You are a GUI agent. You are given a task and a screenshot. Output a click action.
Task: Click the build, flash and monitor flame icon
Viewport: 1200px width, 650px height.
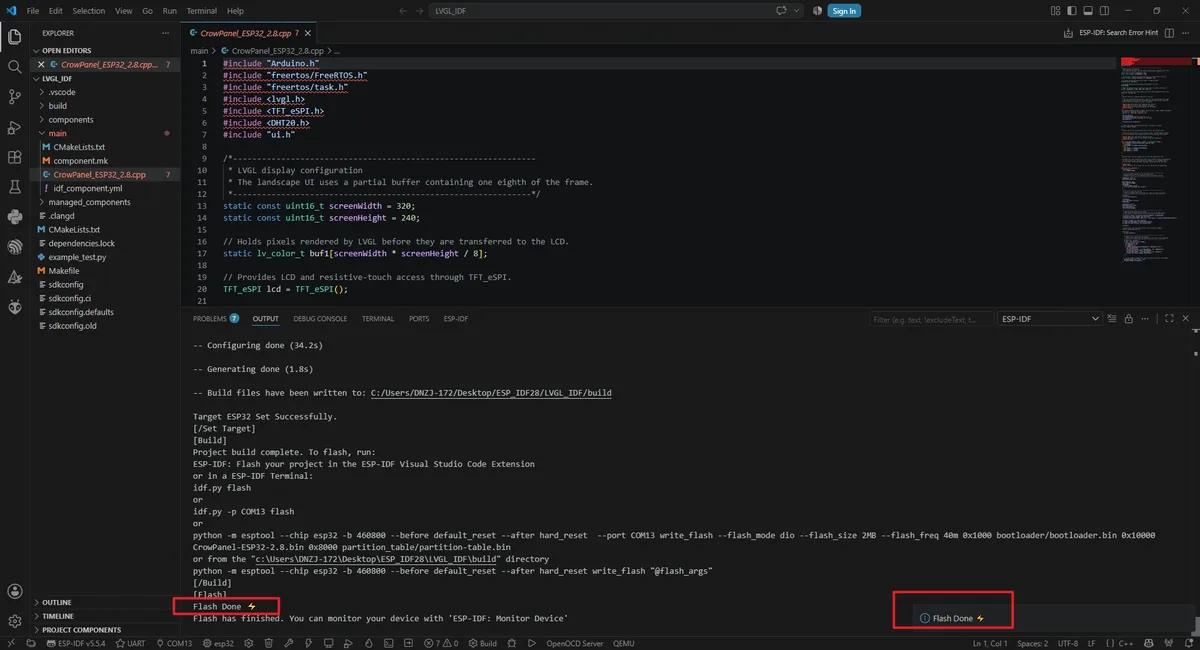click(x=368, y=643)
